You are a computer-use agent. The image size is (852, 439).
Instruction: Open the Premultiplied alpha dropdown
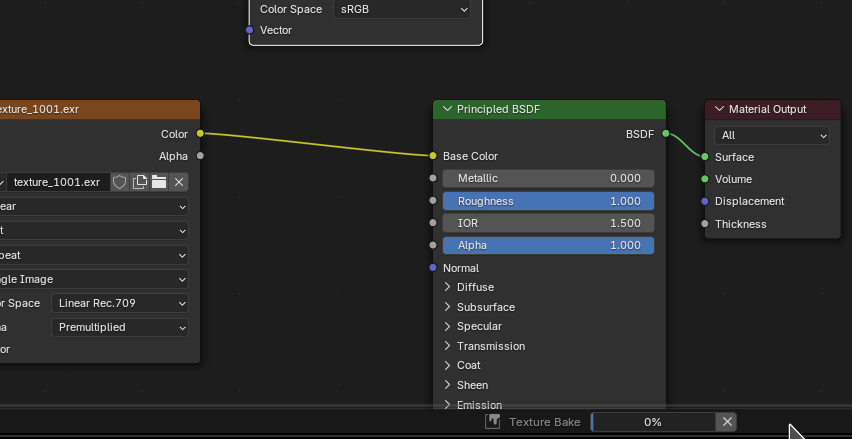pos(120,327)
